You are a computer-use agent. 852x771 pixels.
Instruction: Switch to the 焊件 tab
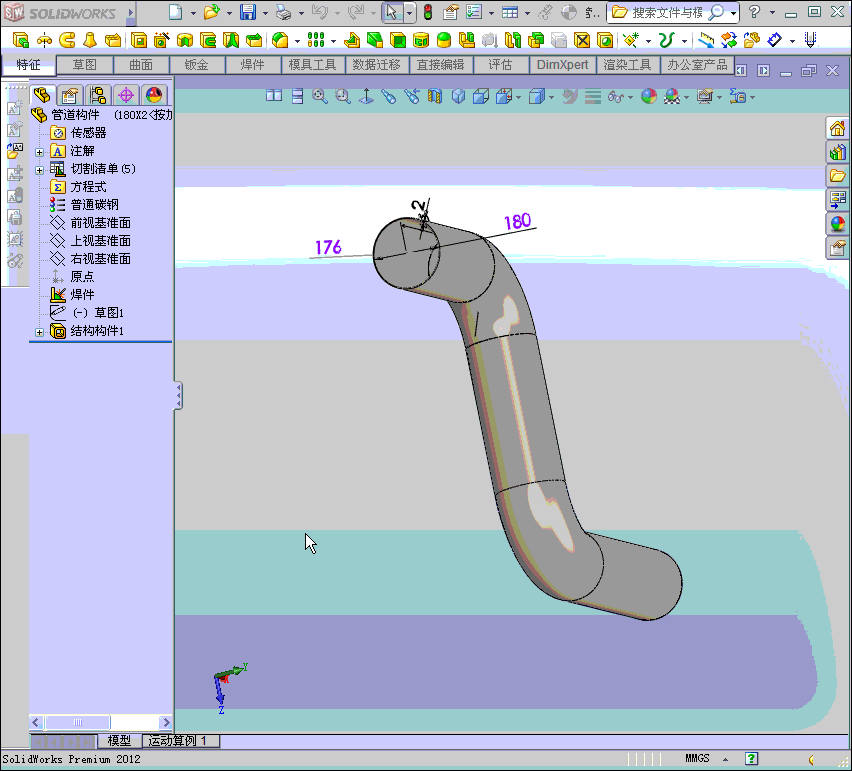pos(253,65)
